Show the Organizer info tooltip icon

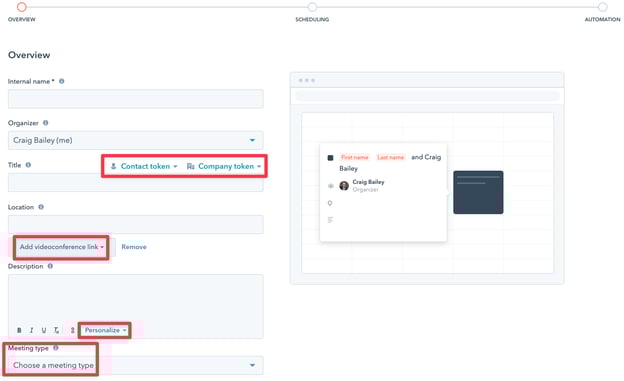(x=46, y=123)
